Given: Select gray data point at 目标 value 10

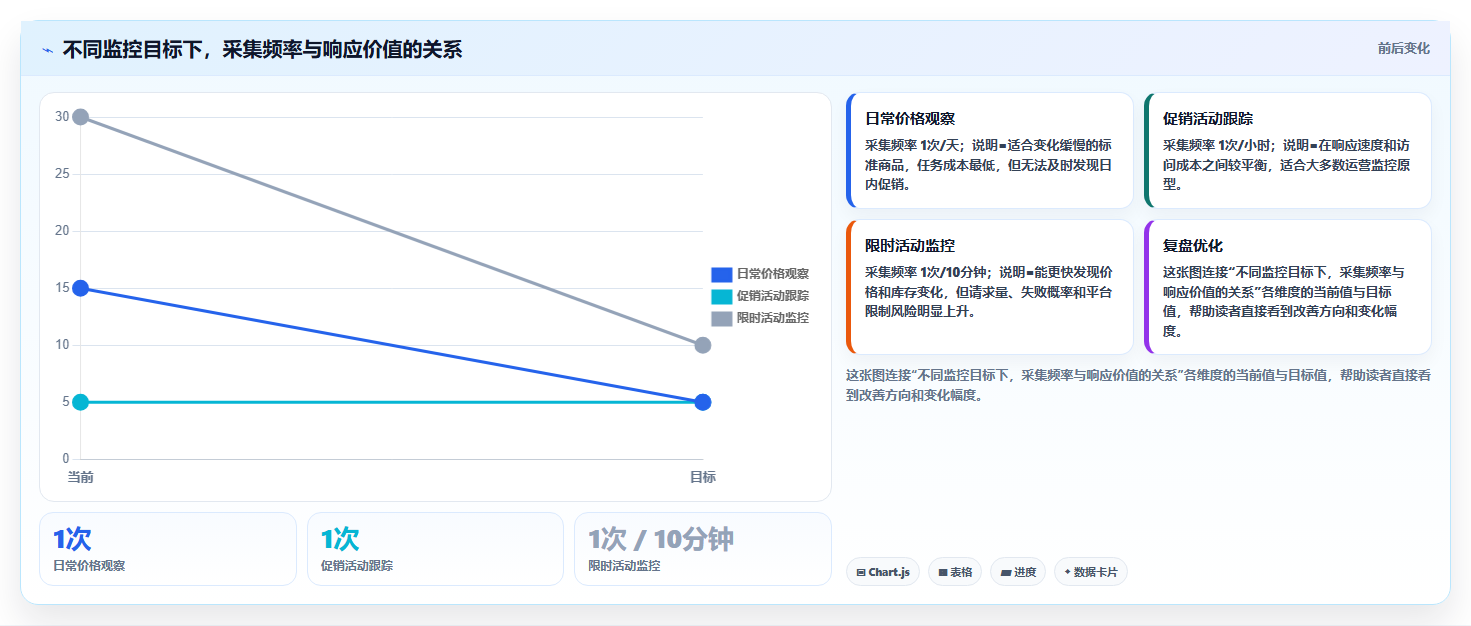Looking at the screenshot, I should pos(703,345).
